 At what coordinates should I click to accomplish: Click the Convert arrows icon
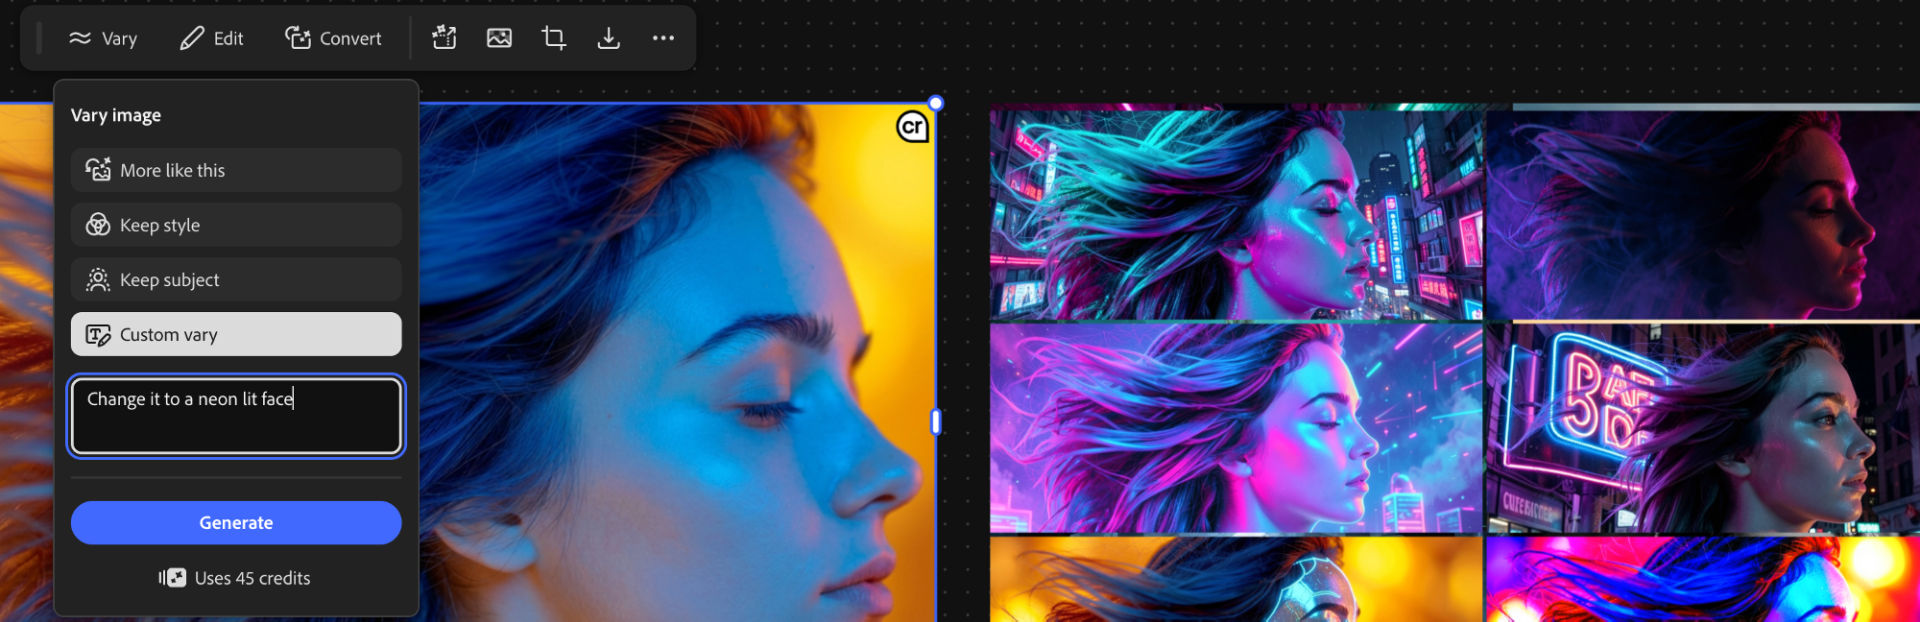[297, 38]
